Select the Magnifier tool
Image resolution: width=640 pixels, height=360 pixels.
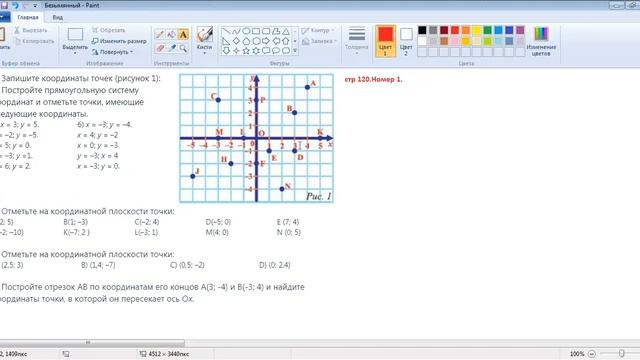183,48
